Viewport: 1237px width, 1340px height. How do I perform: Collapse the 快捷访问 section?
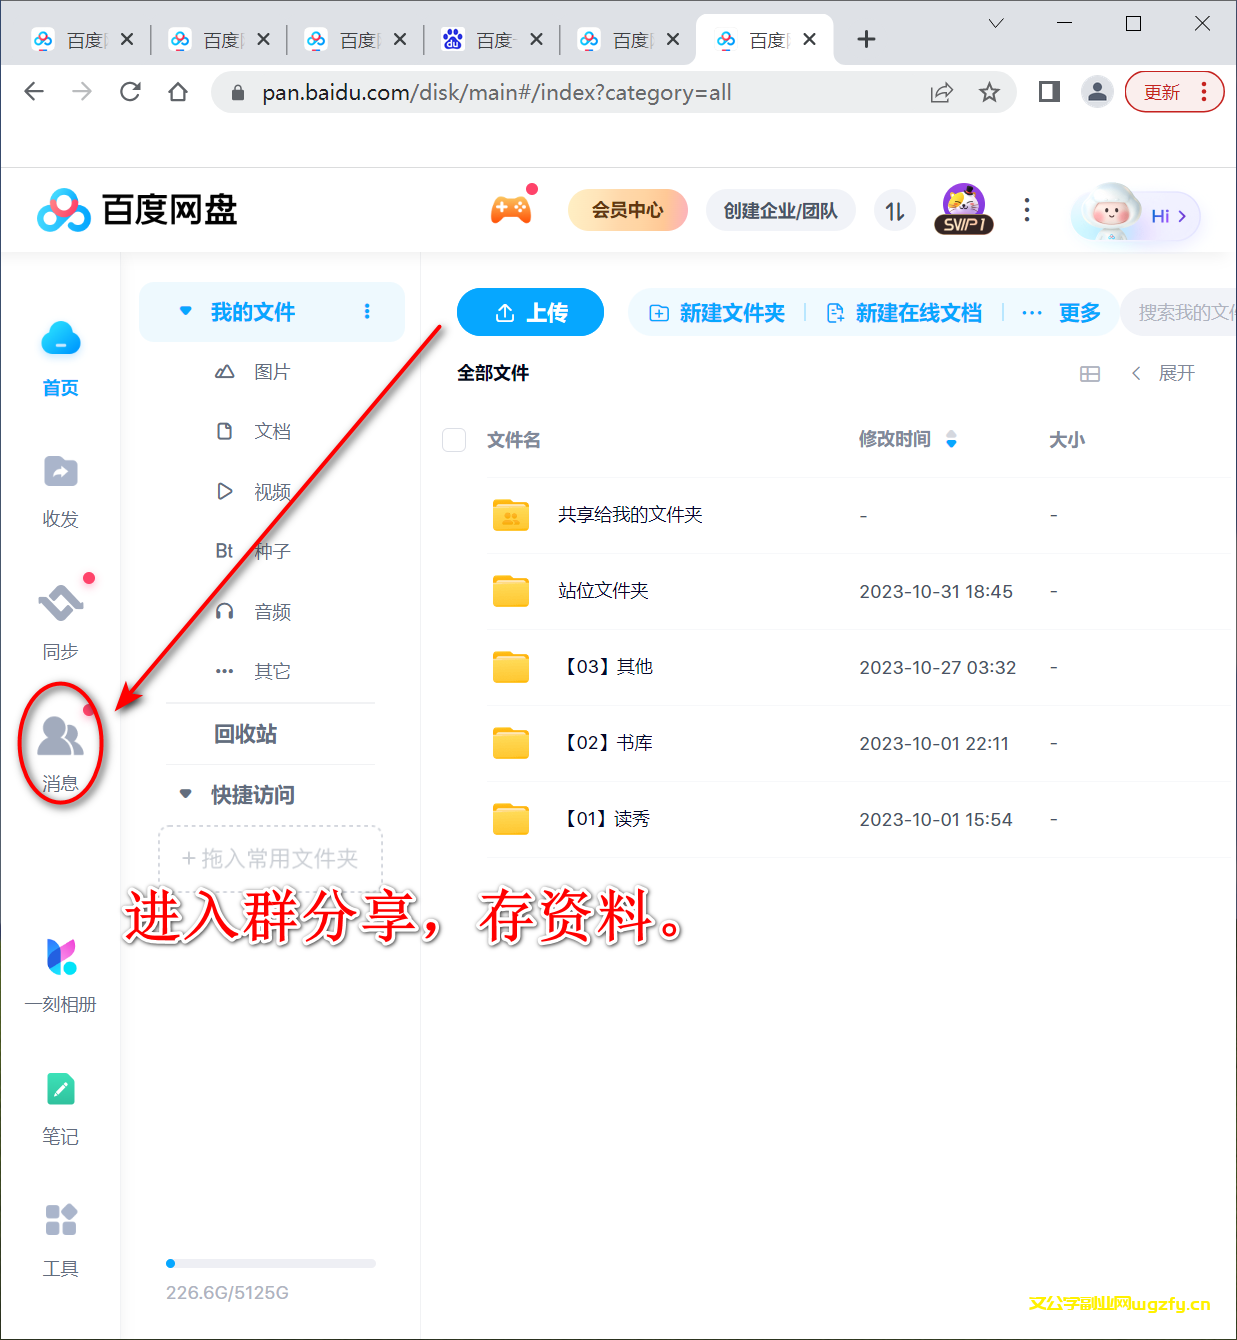click(185, 794)
